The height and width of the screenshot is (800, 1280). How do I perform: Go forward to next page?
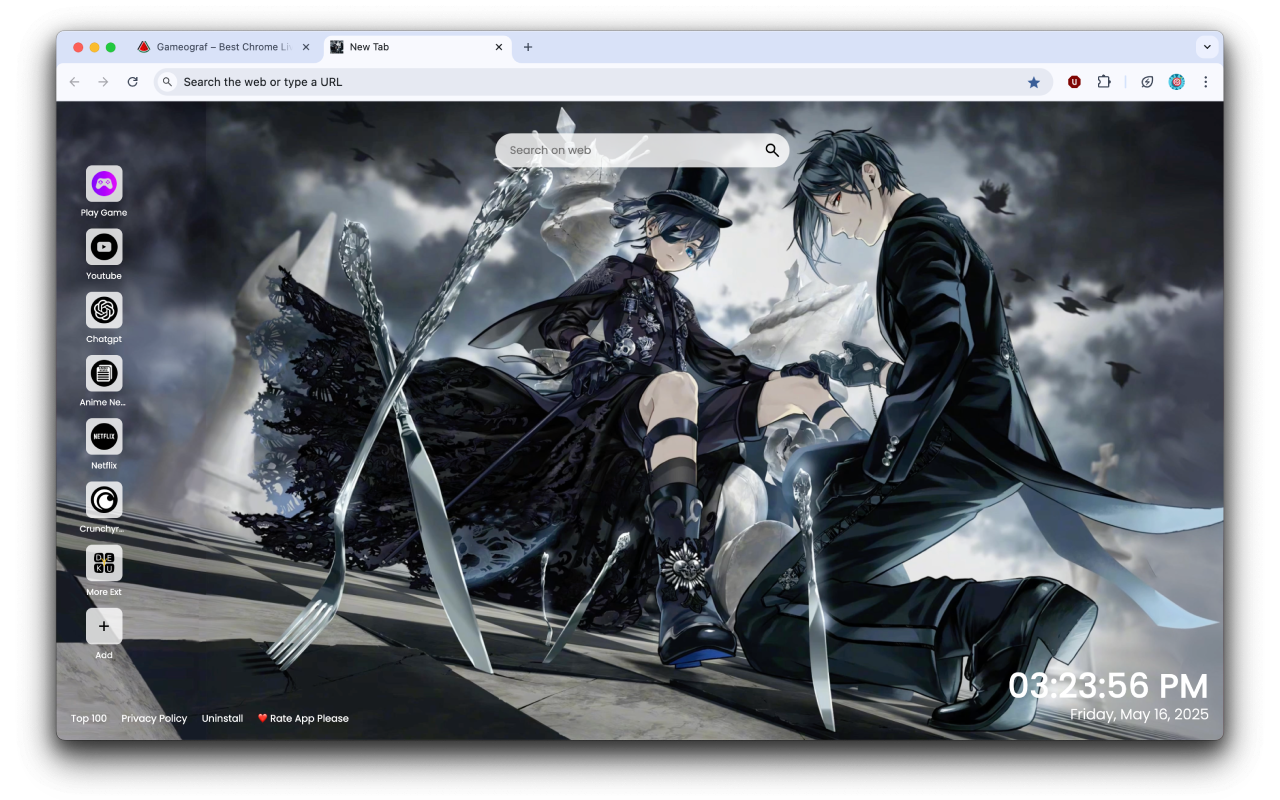[103, 82]
